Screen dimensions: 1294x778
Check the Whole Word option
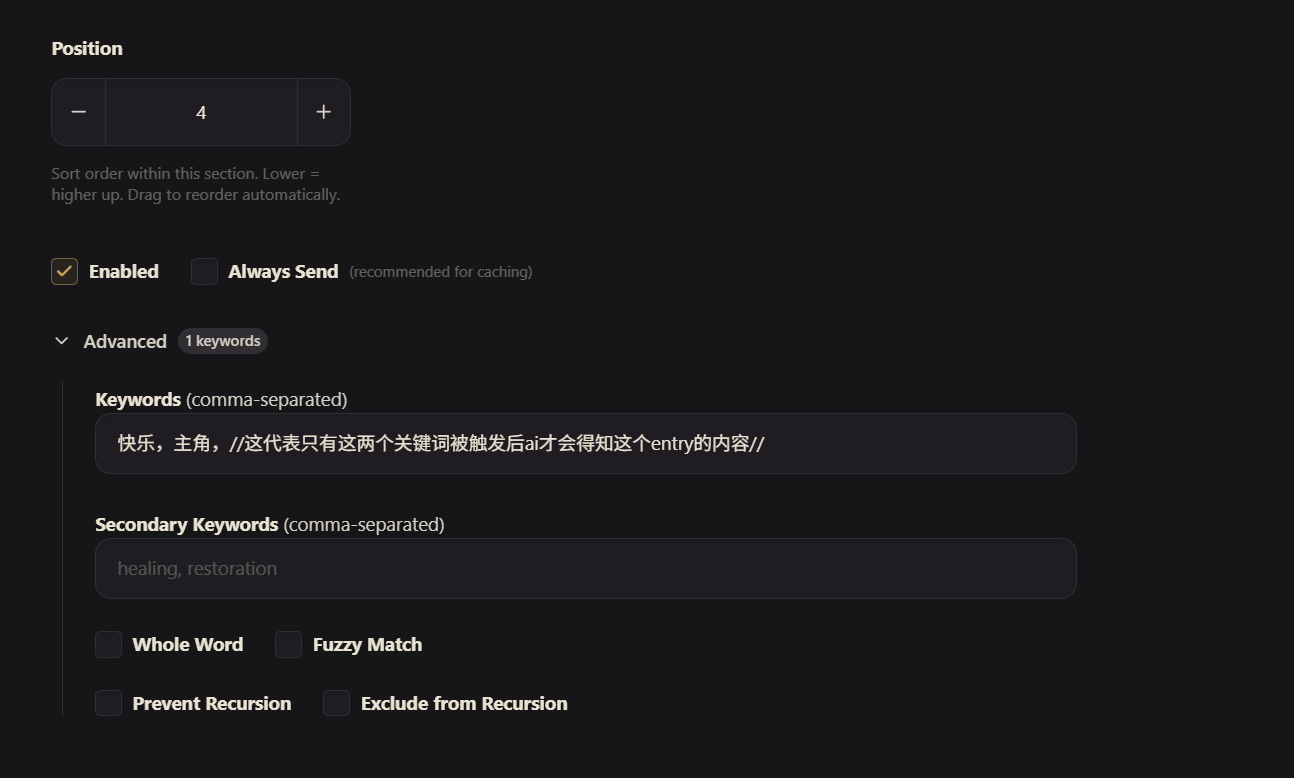pos(108,644)
